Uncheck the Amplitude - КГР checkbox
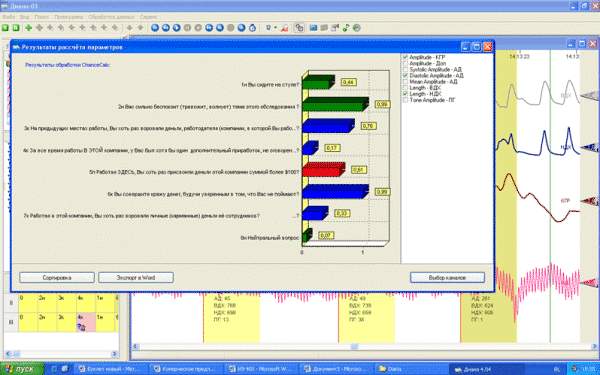Screen dimensions: 600x375 [405, 57]
